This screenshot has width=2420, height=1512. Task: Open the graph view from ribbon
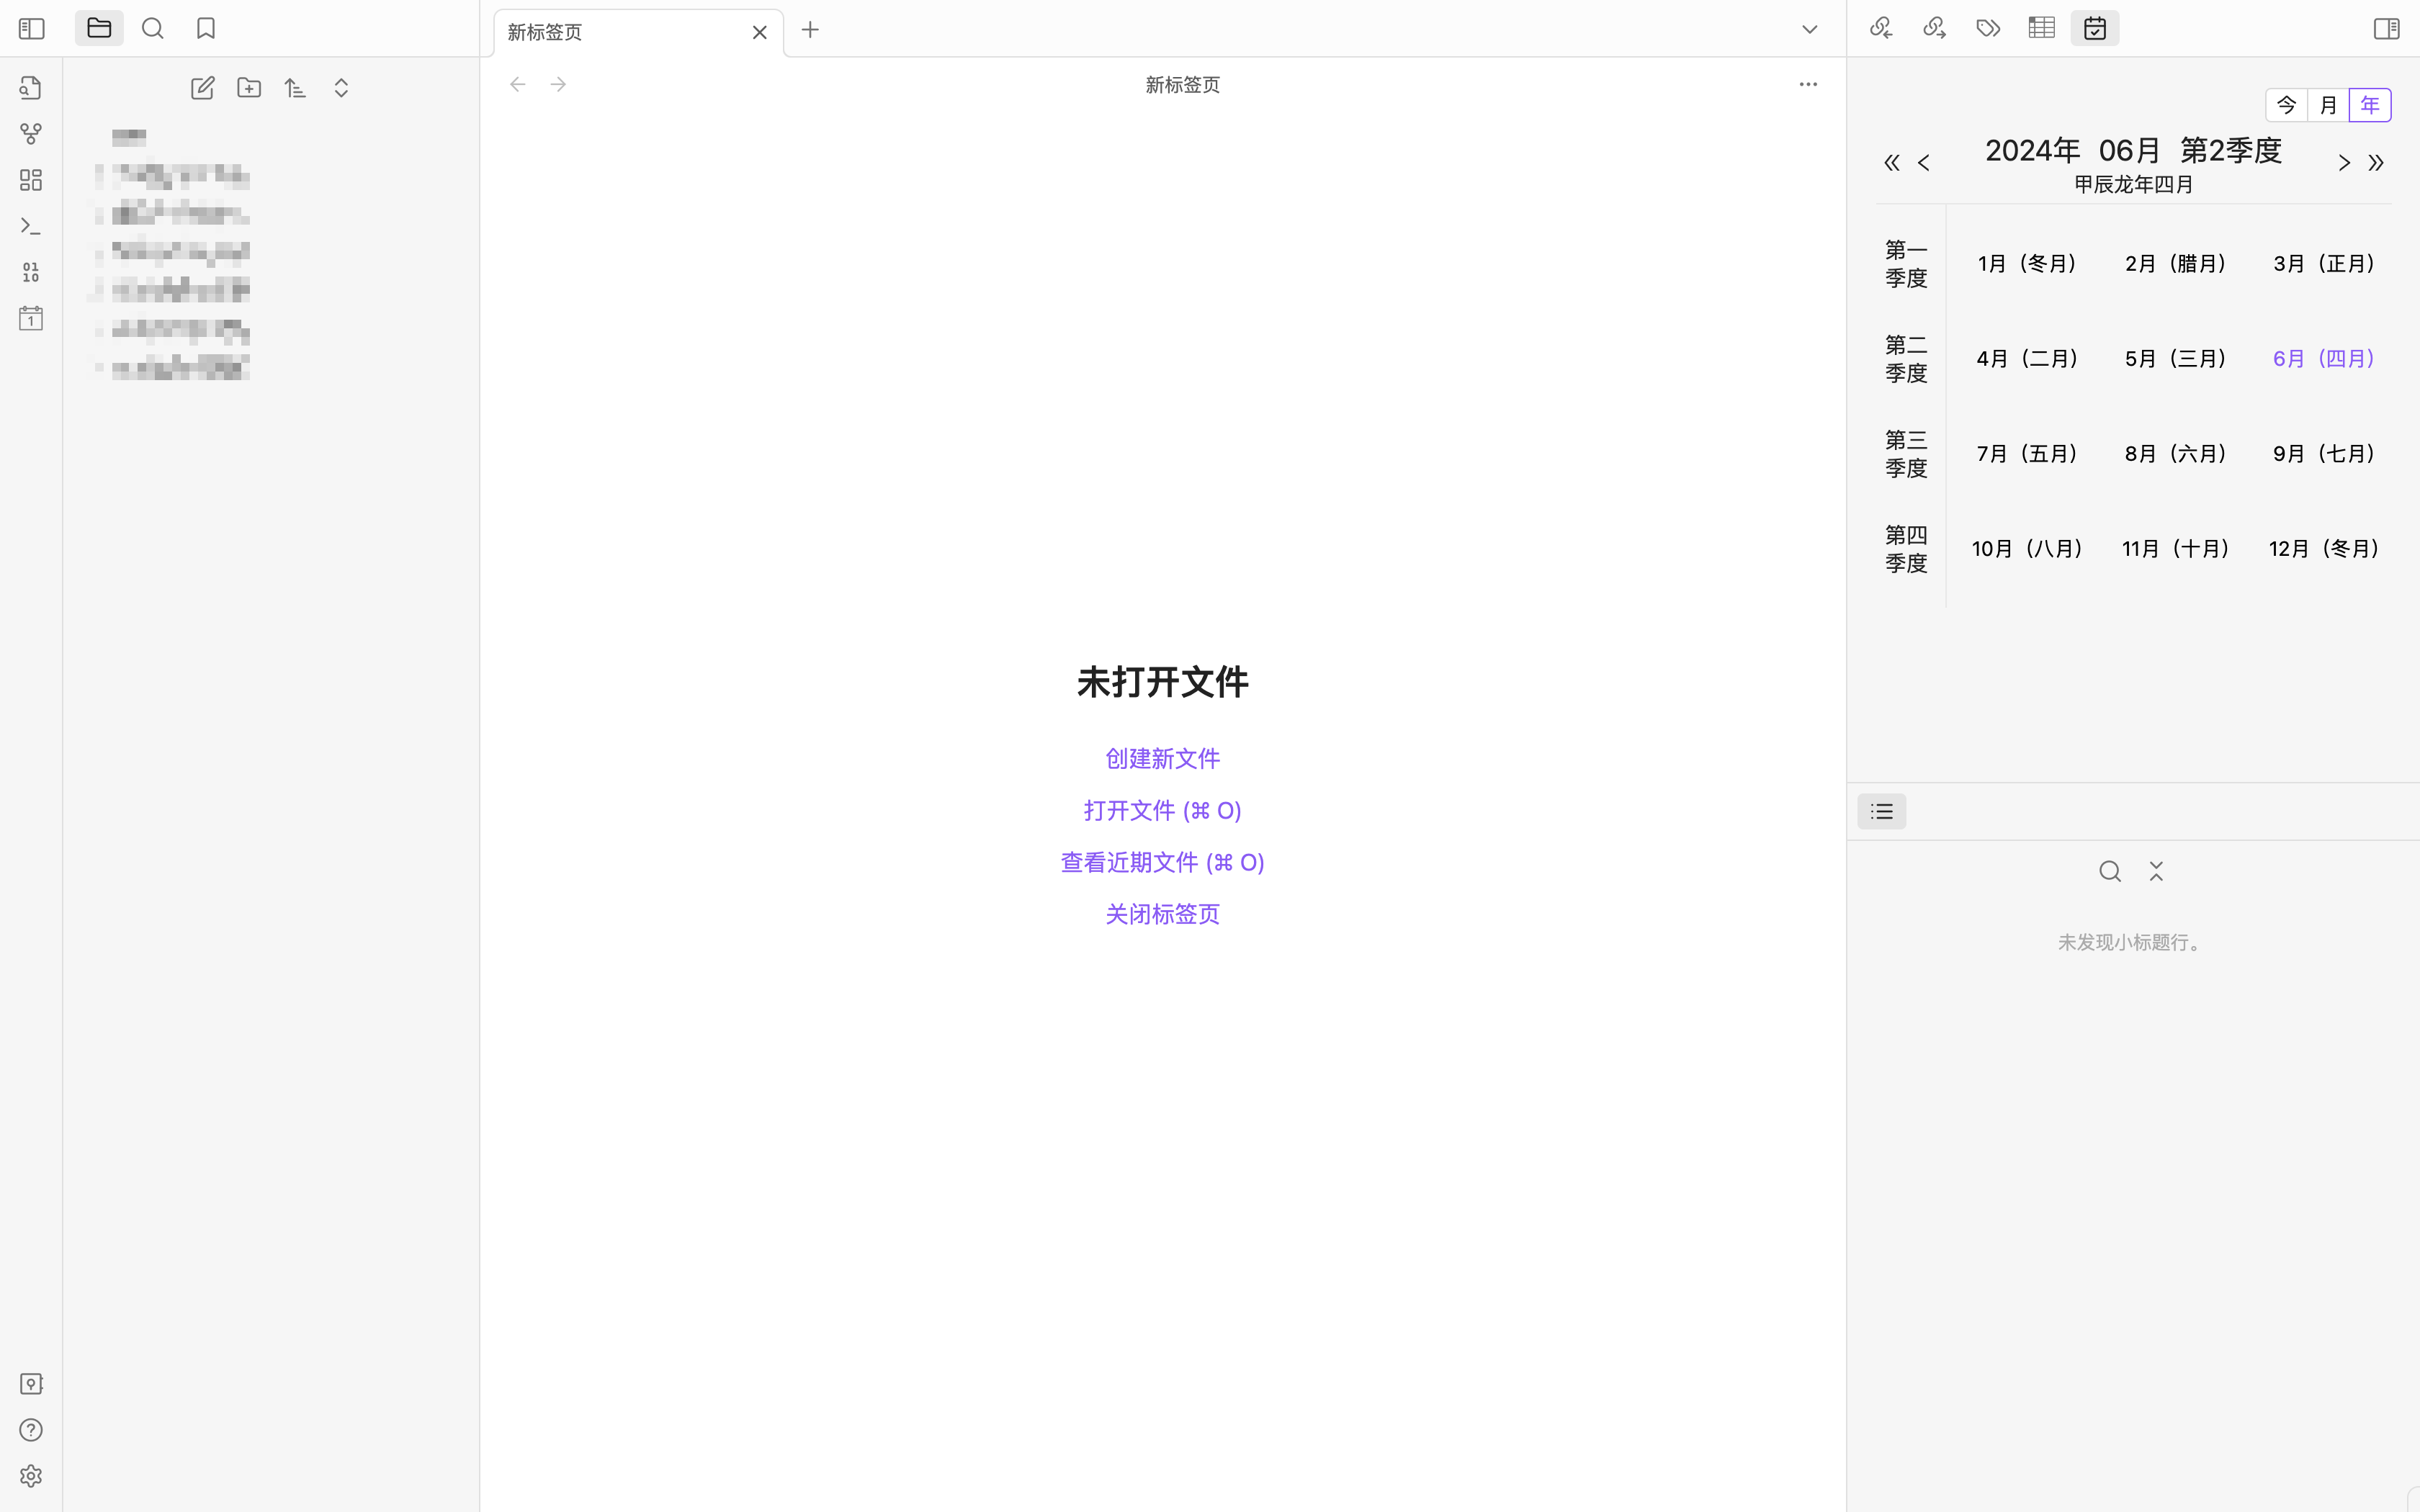point(31,134)
